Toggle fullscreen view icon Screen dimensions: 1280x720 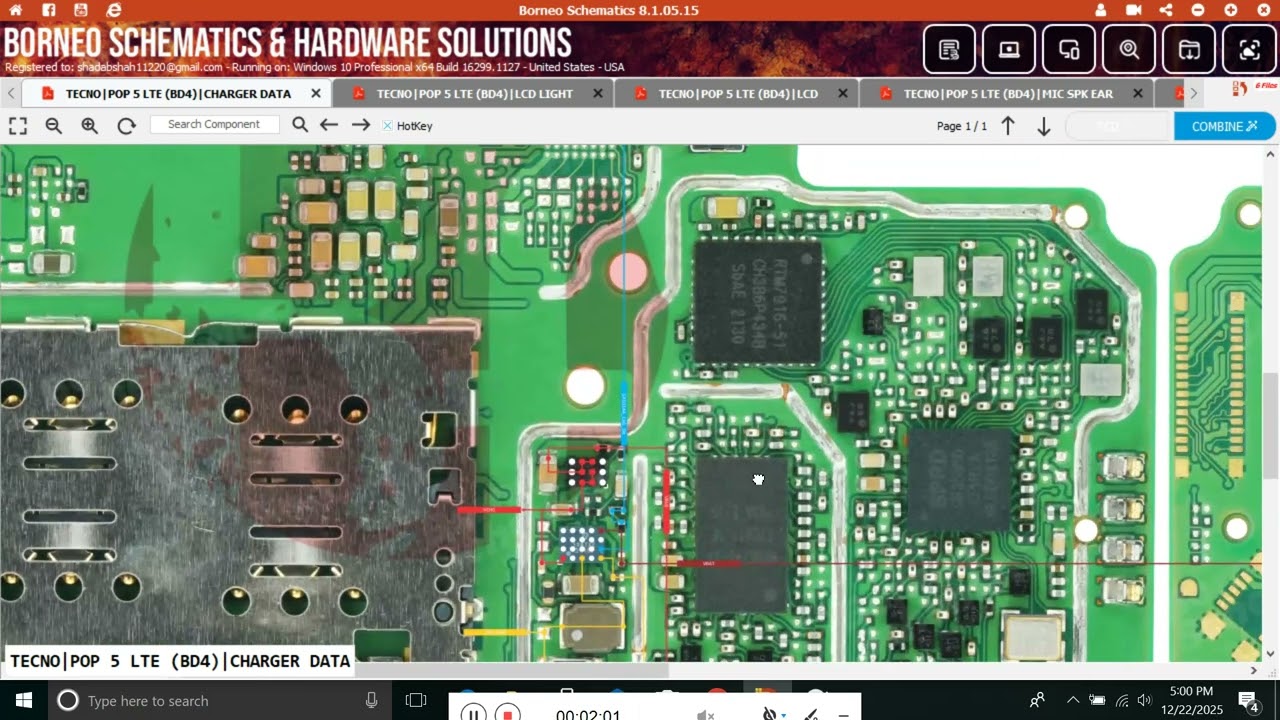click(18, 126)
